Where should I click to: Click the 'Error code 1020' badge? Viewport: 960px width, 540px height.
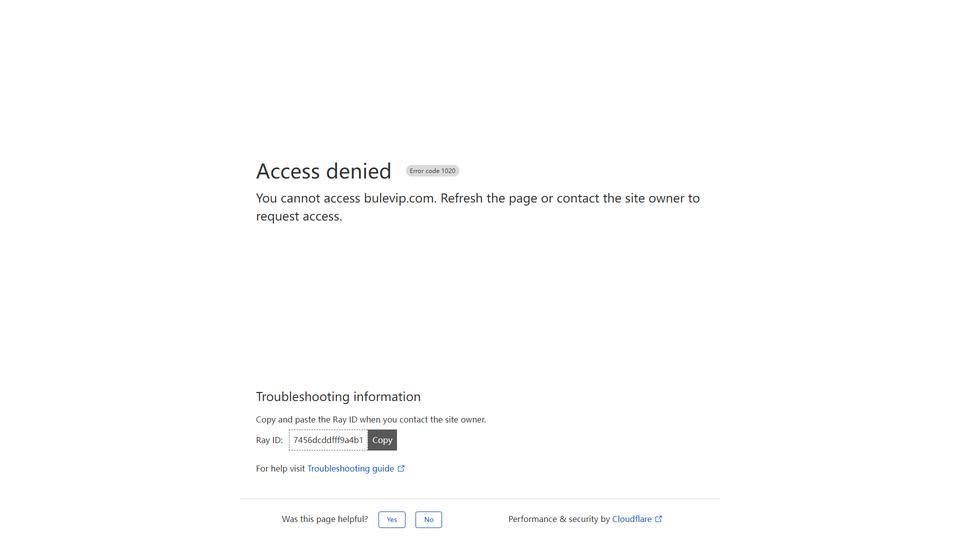[432, 171]
